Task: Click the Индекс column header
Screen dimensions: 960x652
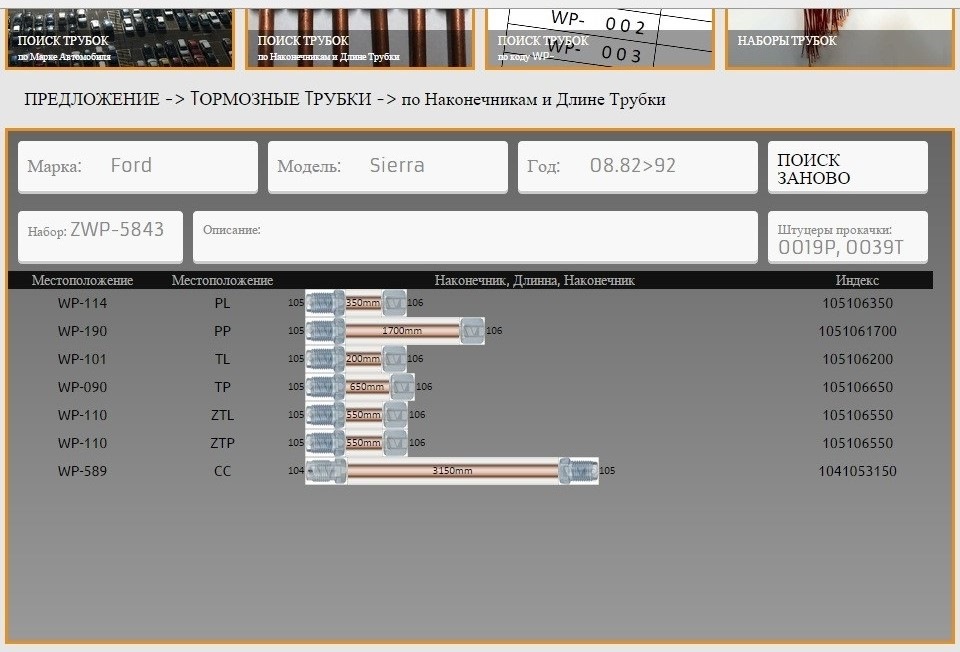Action: 857,280
